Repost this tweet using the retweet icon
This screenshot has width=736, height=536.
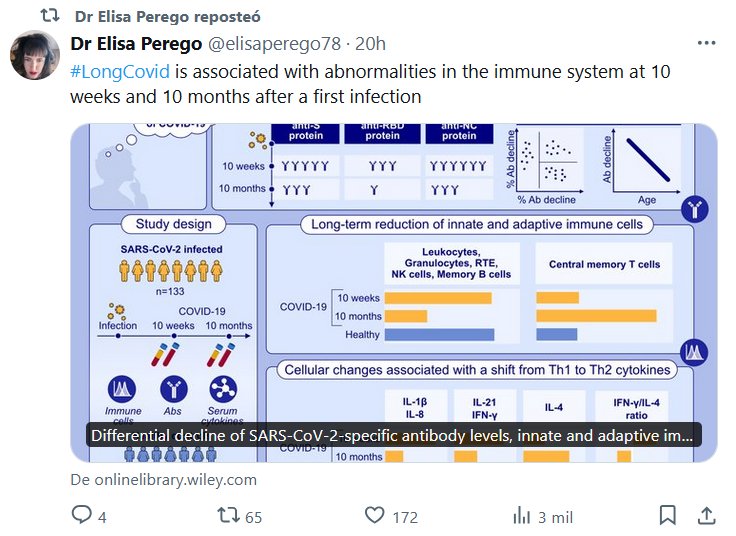click(x=229, y=516)
